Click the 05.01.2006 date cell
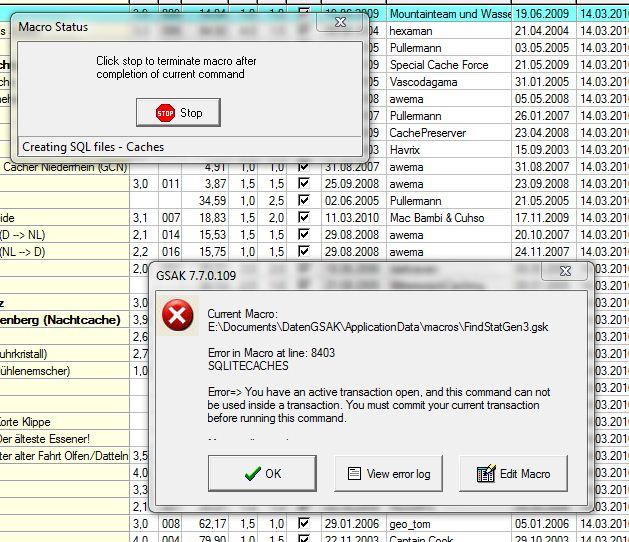The height and width of the screenshot is (542, 629). (544, 524)
